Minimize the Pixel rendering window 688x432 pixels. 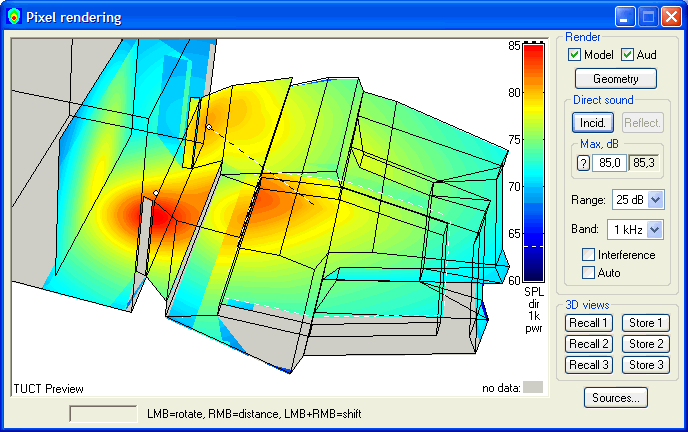pos(625,17)
